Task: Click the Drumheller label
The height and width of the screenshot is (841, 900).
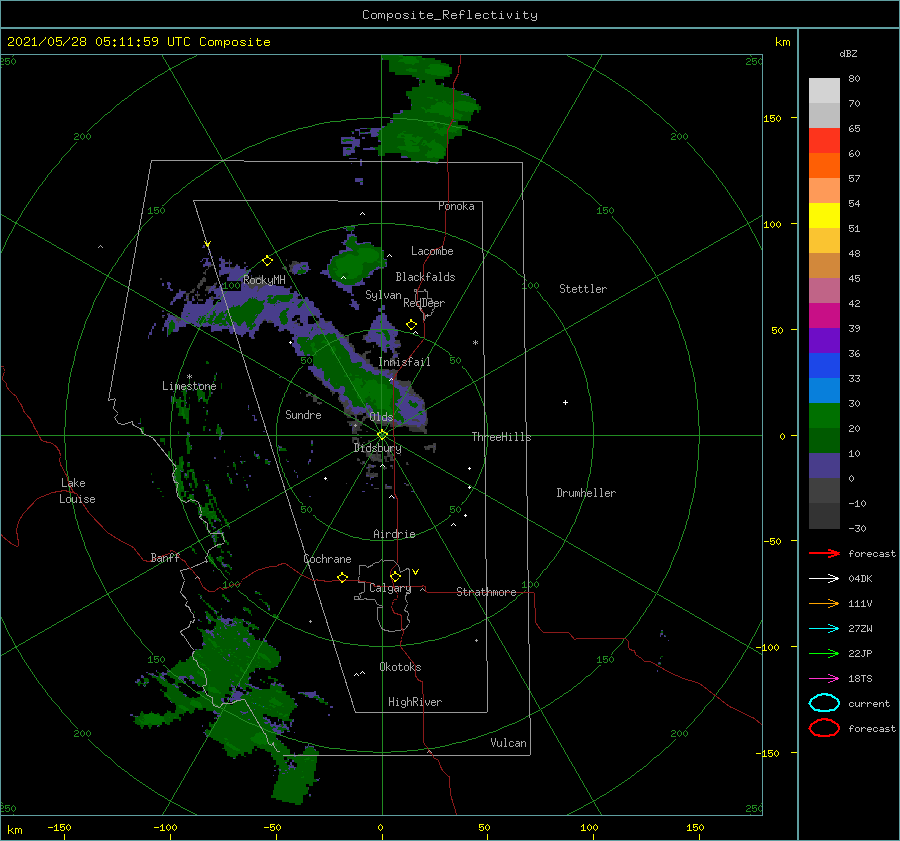Action: pos(586,493)
